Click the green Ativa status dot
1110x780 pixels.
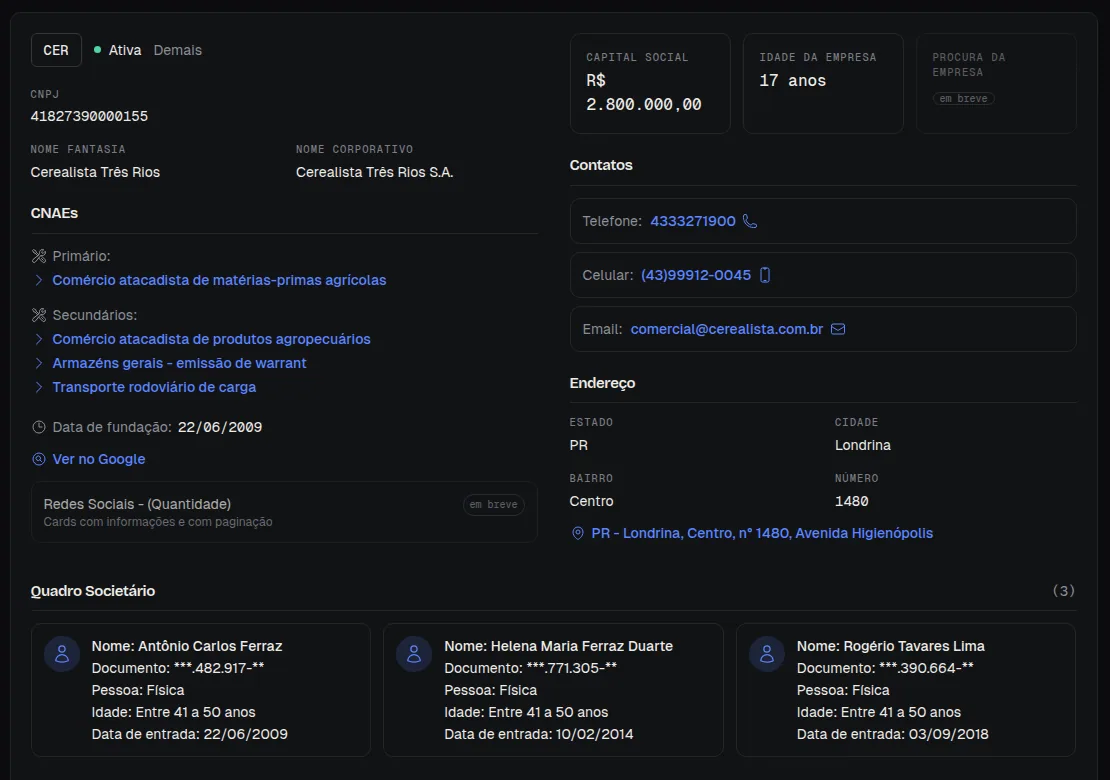(x=98, y=50)
